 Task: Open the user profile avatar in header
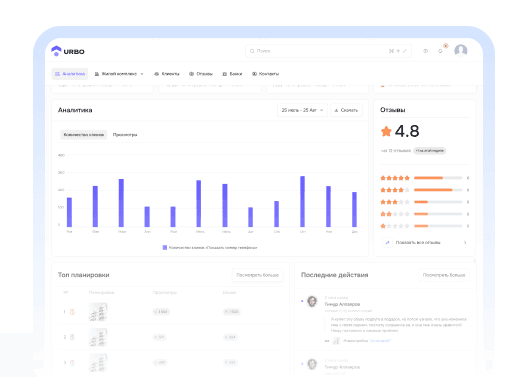tap(461, 51)
